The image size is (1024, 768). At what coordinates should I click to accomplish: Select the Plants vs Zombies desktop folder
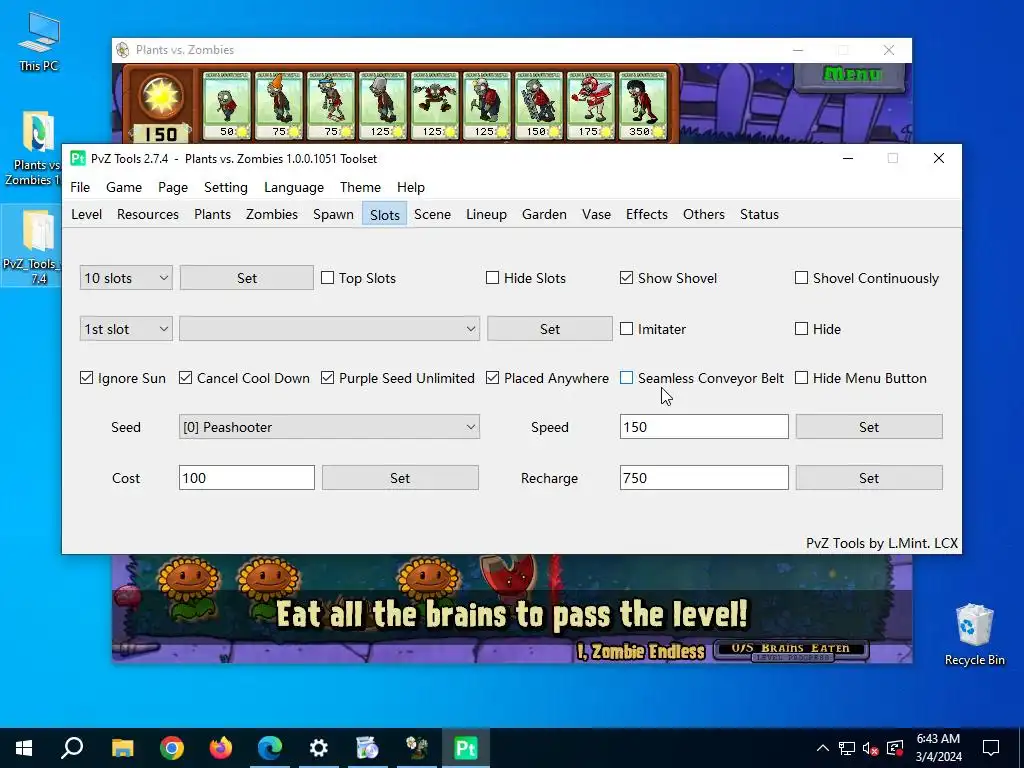pyautogui.click(x=37, y=149)
